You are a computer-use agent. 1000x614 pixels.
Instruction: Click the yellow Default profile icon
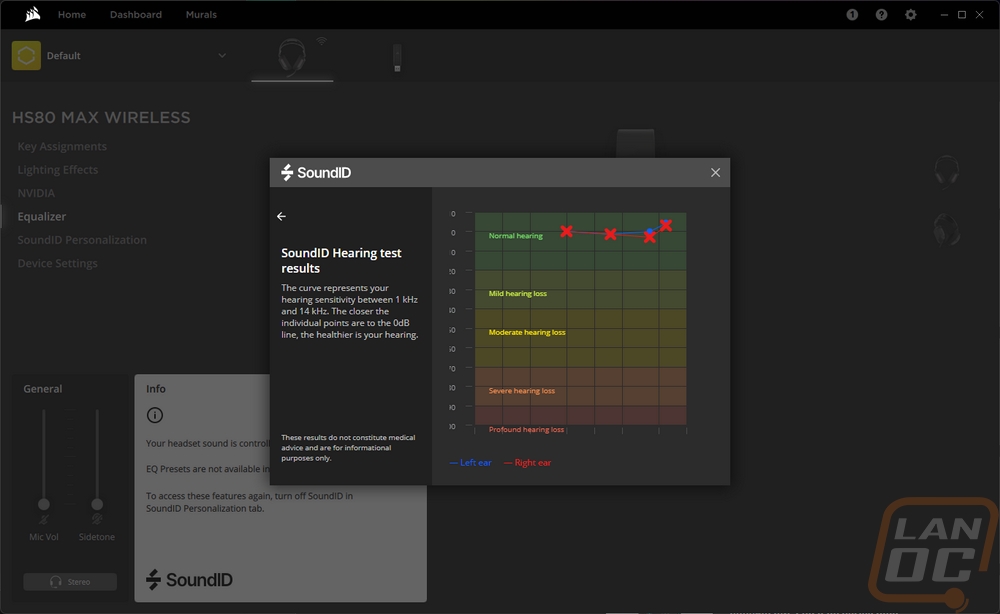pos(26,55)
